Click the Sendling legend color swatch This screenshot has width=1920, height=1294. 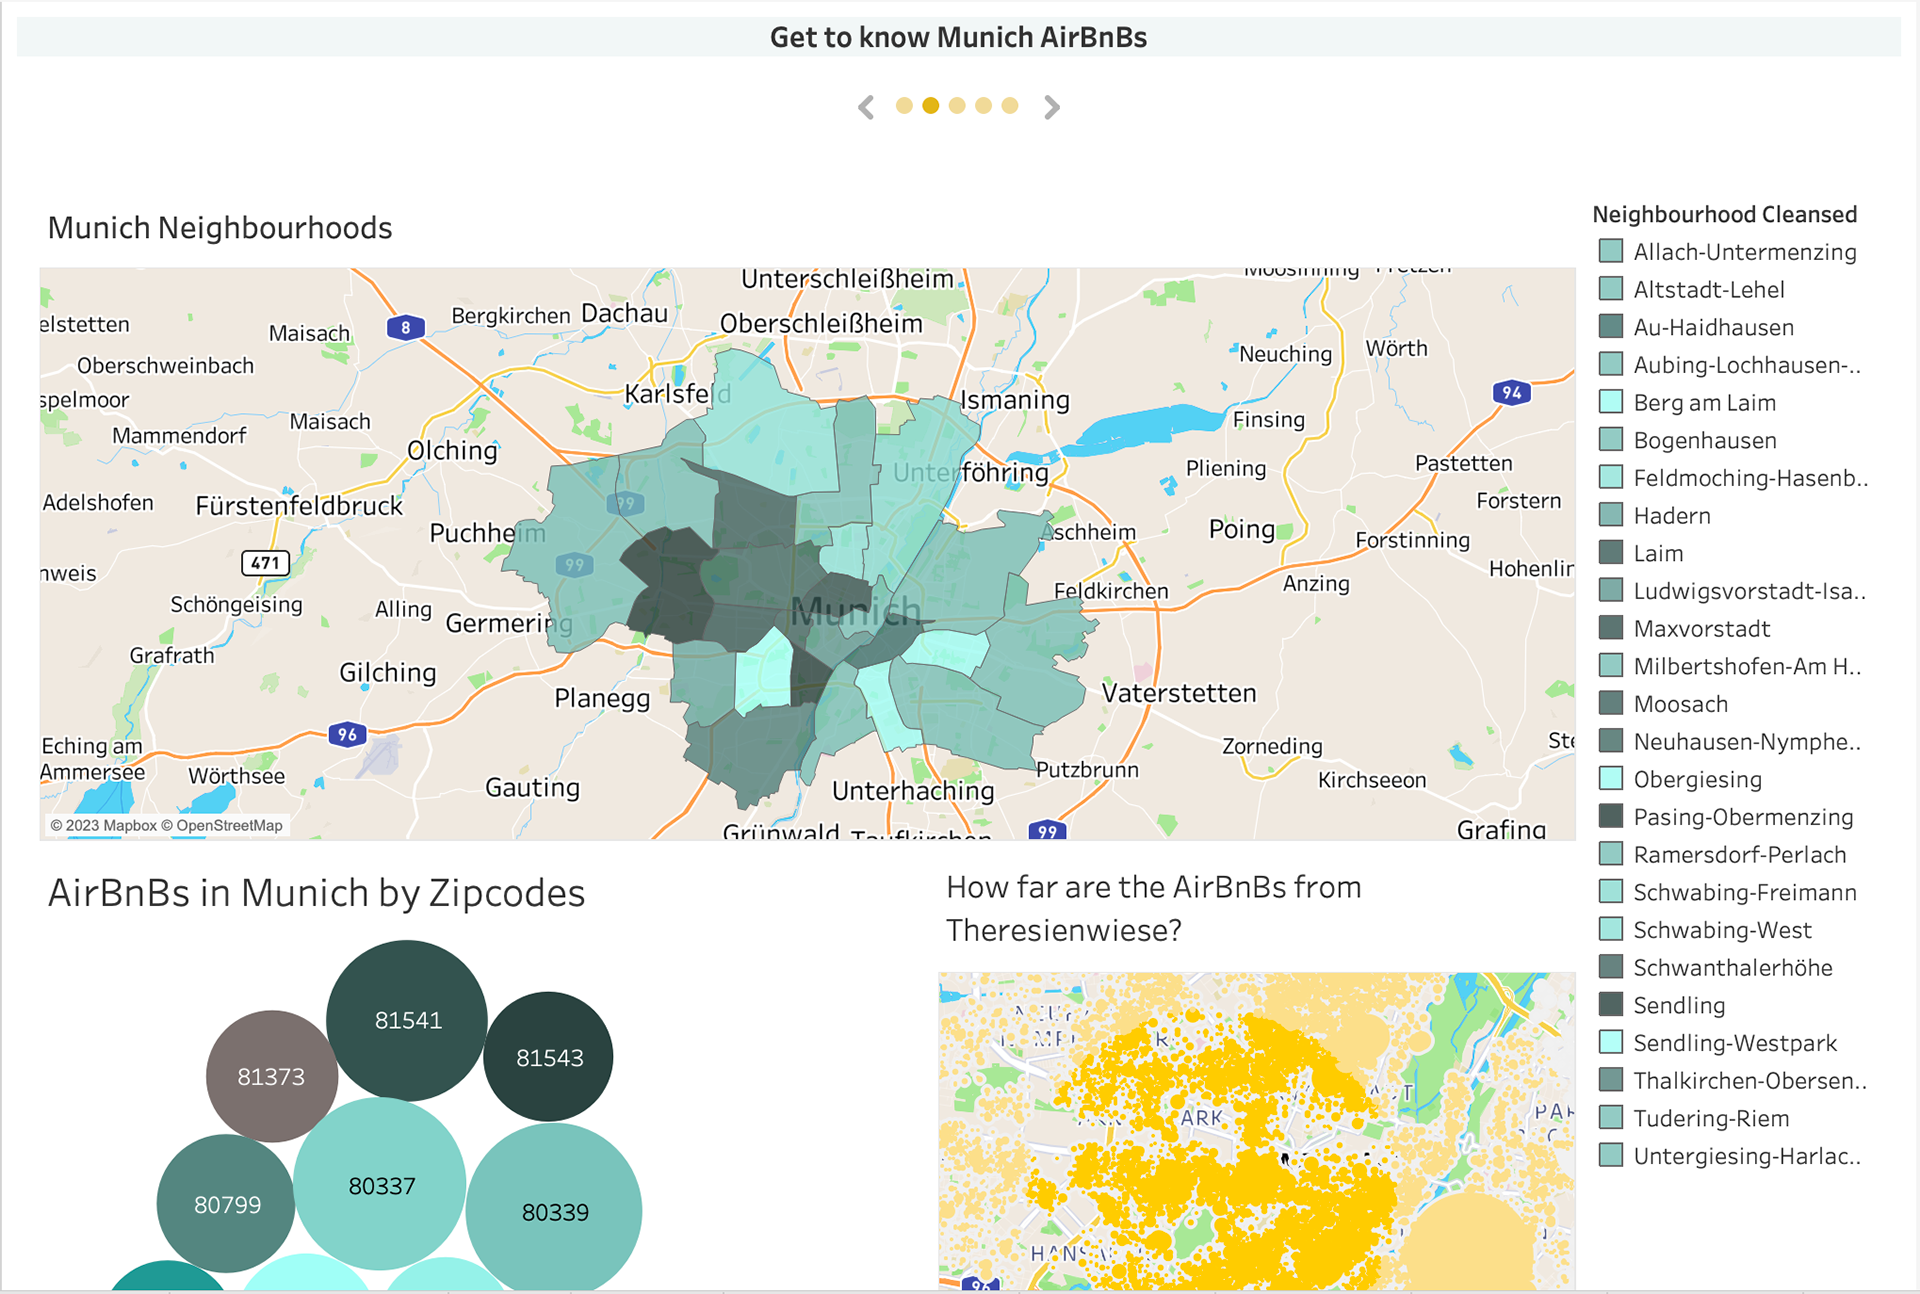[x=1610, y=1004]
